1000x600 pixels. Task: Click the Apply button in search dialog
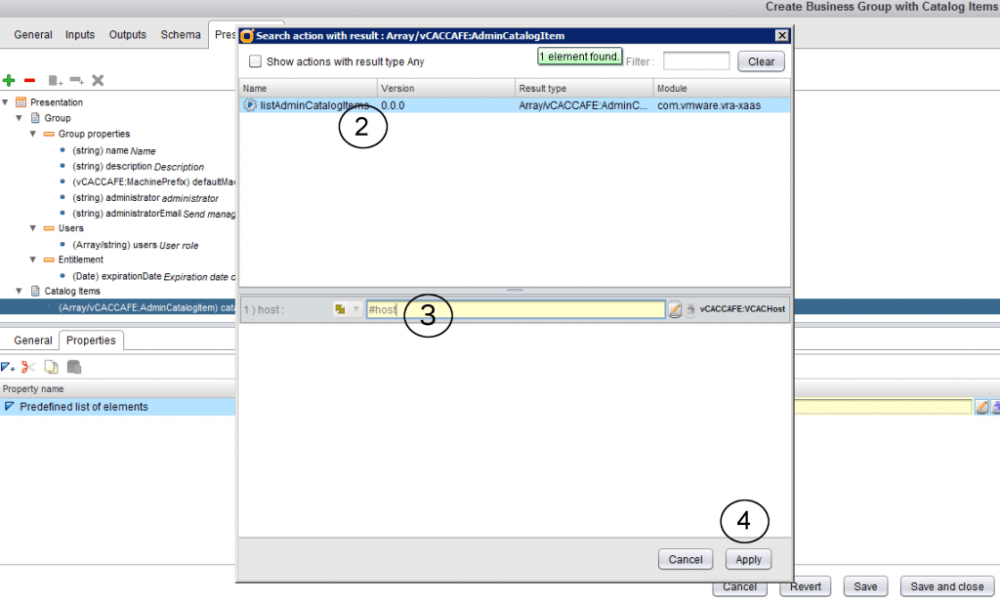749,560
